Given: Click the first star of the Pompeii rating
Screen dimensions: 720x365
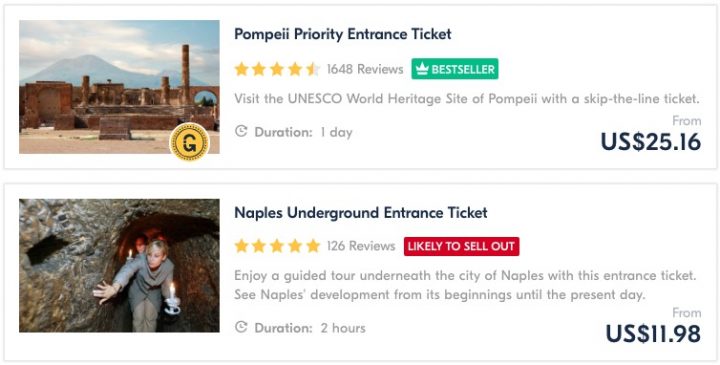Looking at the screenshot, I should [x=241, y=69].
